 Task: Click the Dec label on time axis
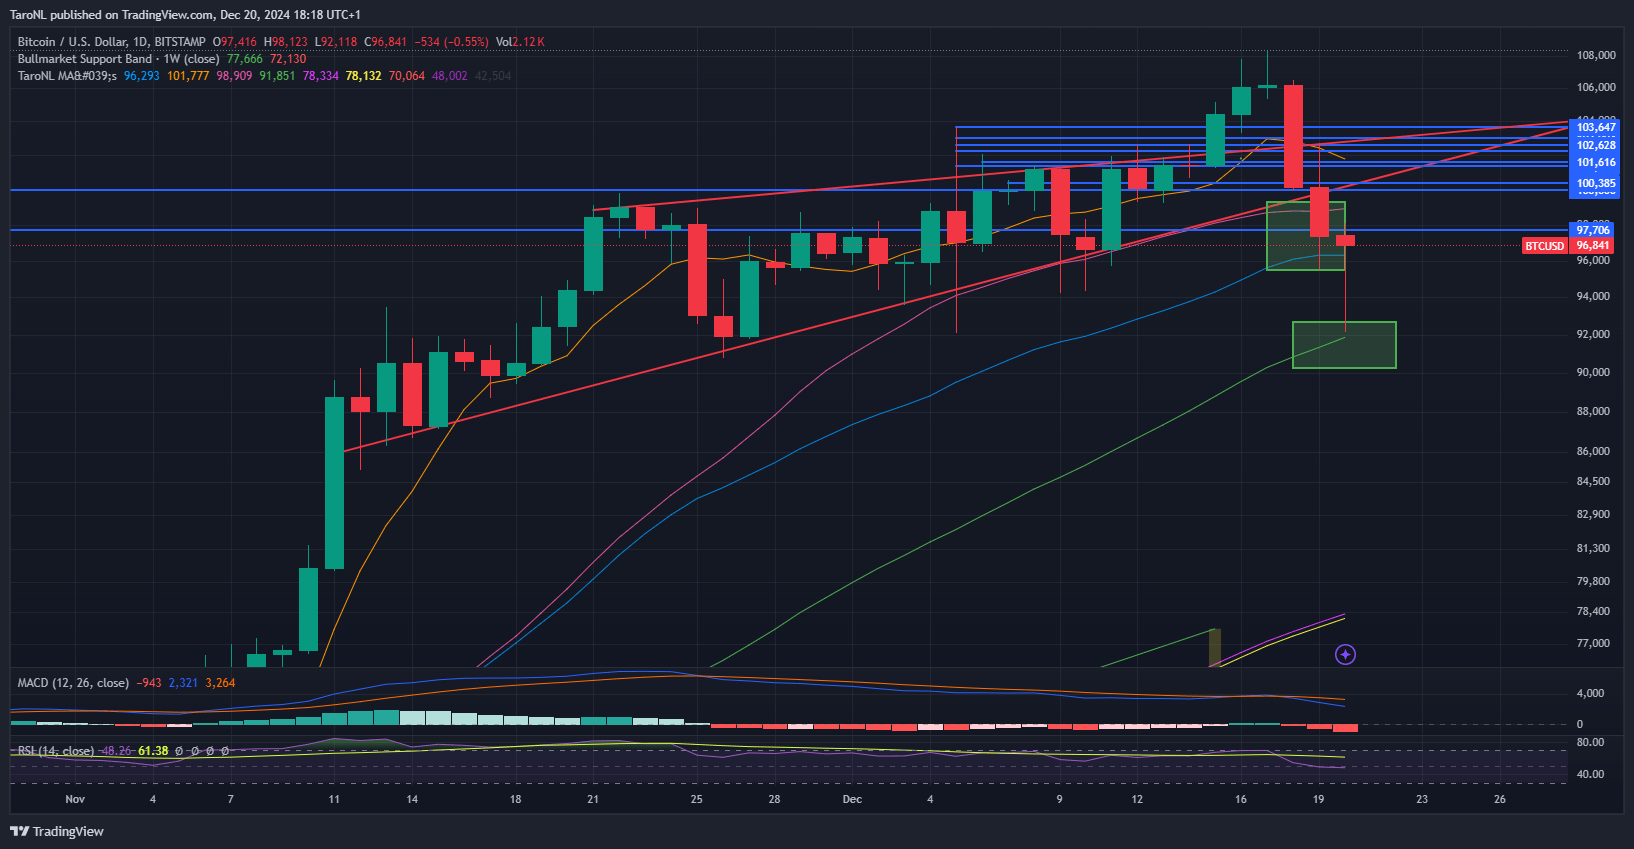point(852,799)
